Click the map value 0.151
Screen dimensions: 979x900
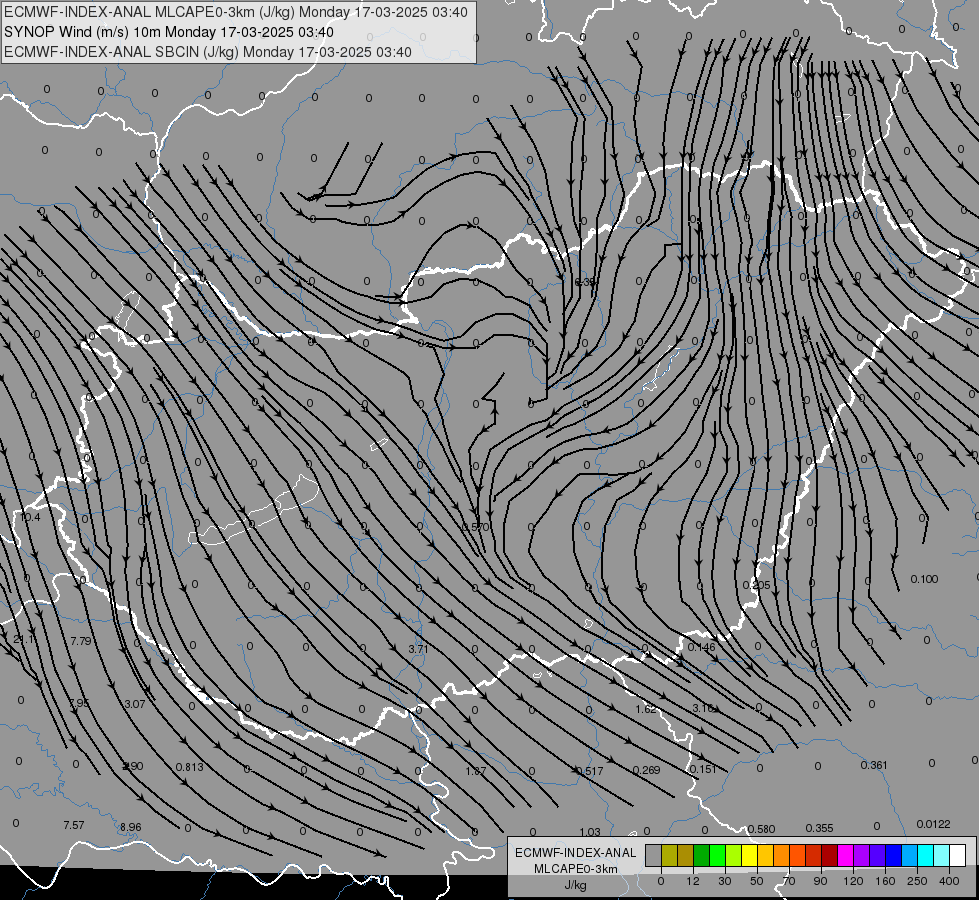click(703, 769)
